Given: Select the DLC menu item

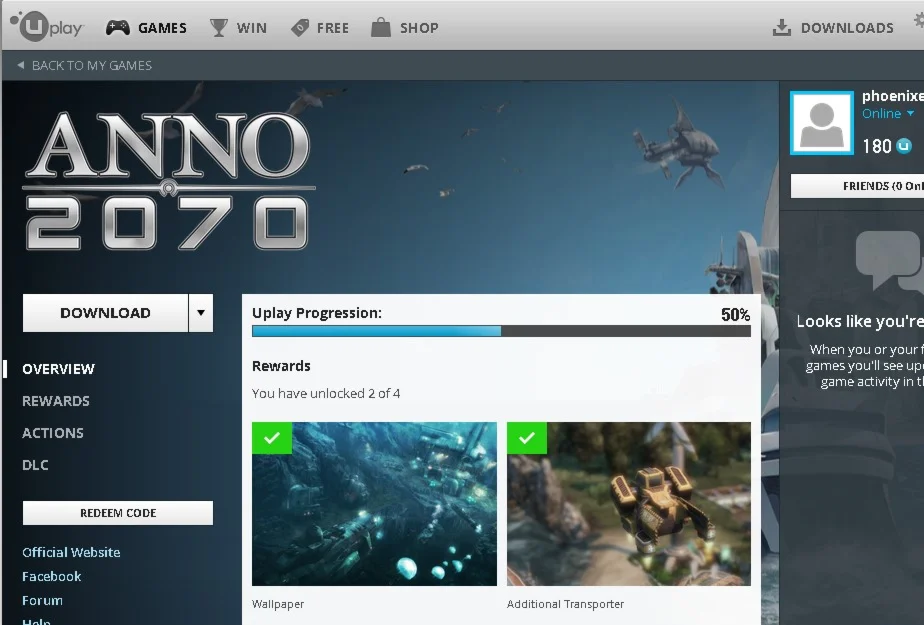Looking at the screenshot, I should pos(35,465).
